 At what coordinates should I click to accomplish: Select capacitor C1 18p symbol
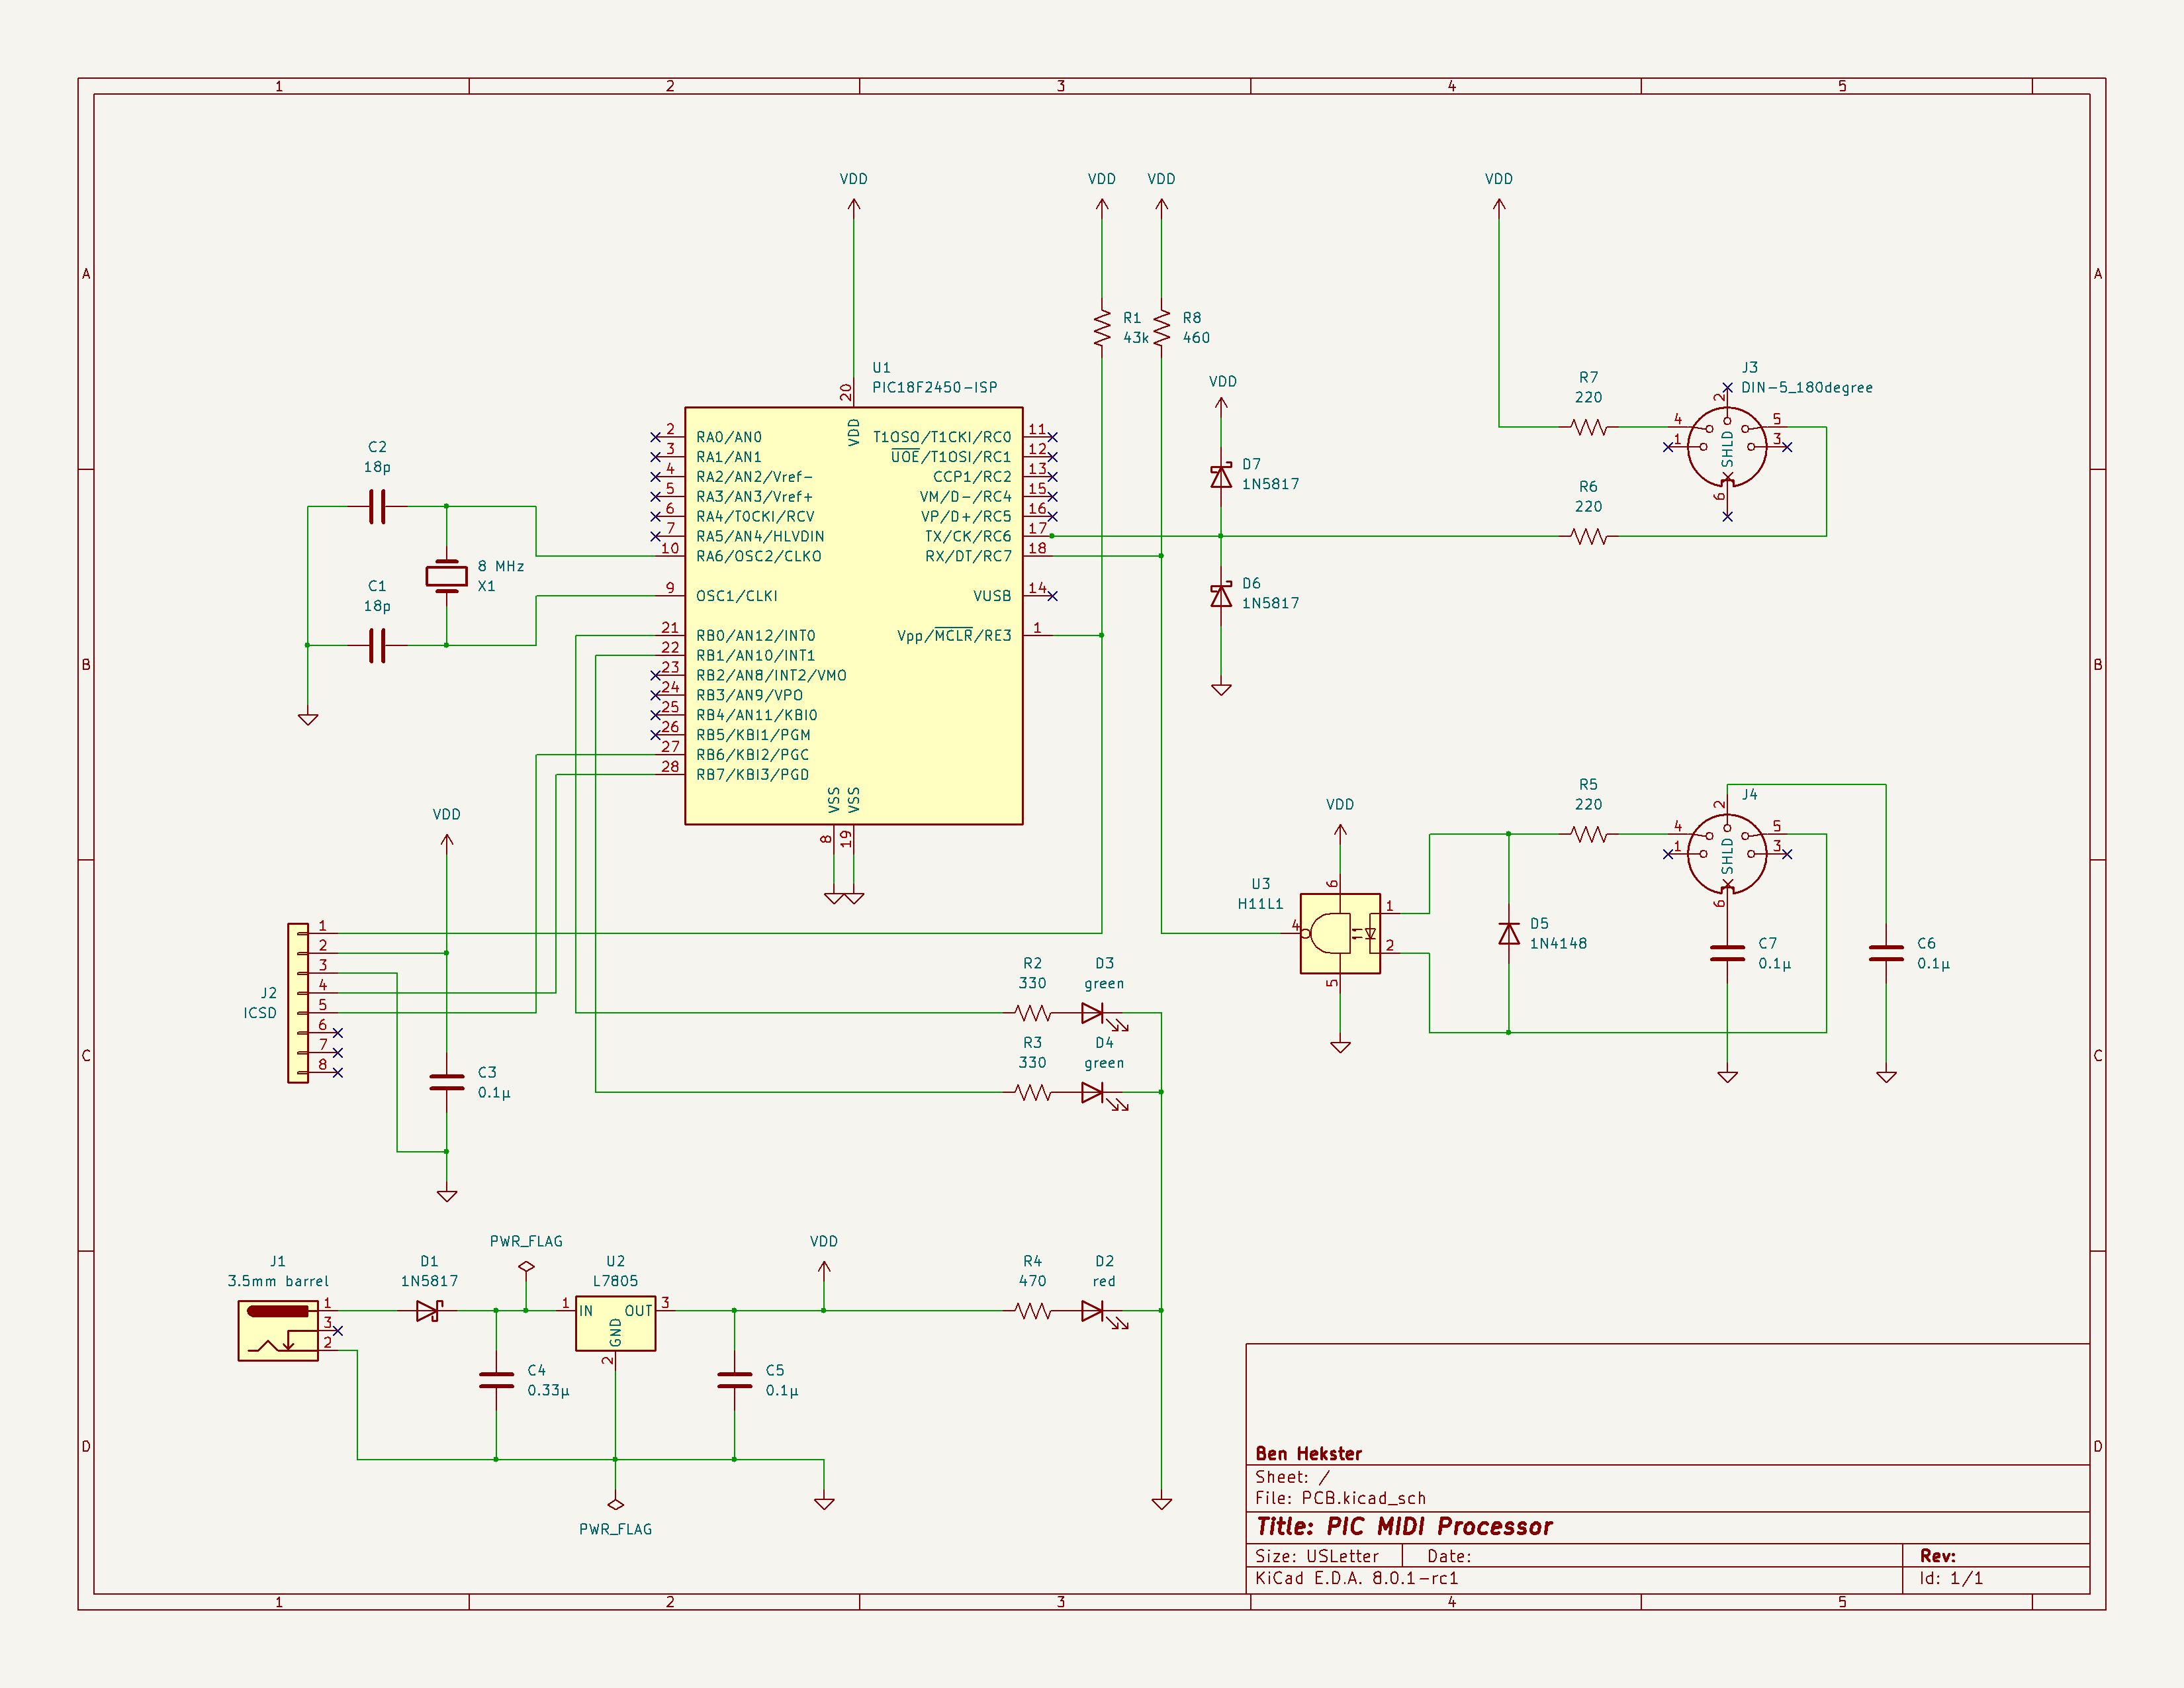click(x=377, y=645)
